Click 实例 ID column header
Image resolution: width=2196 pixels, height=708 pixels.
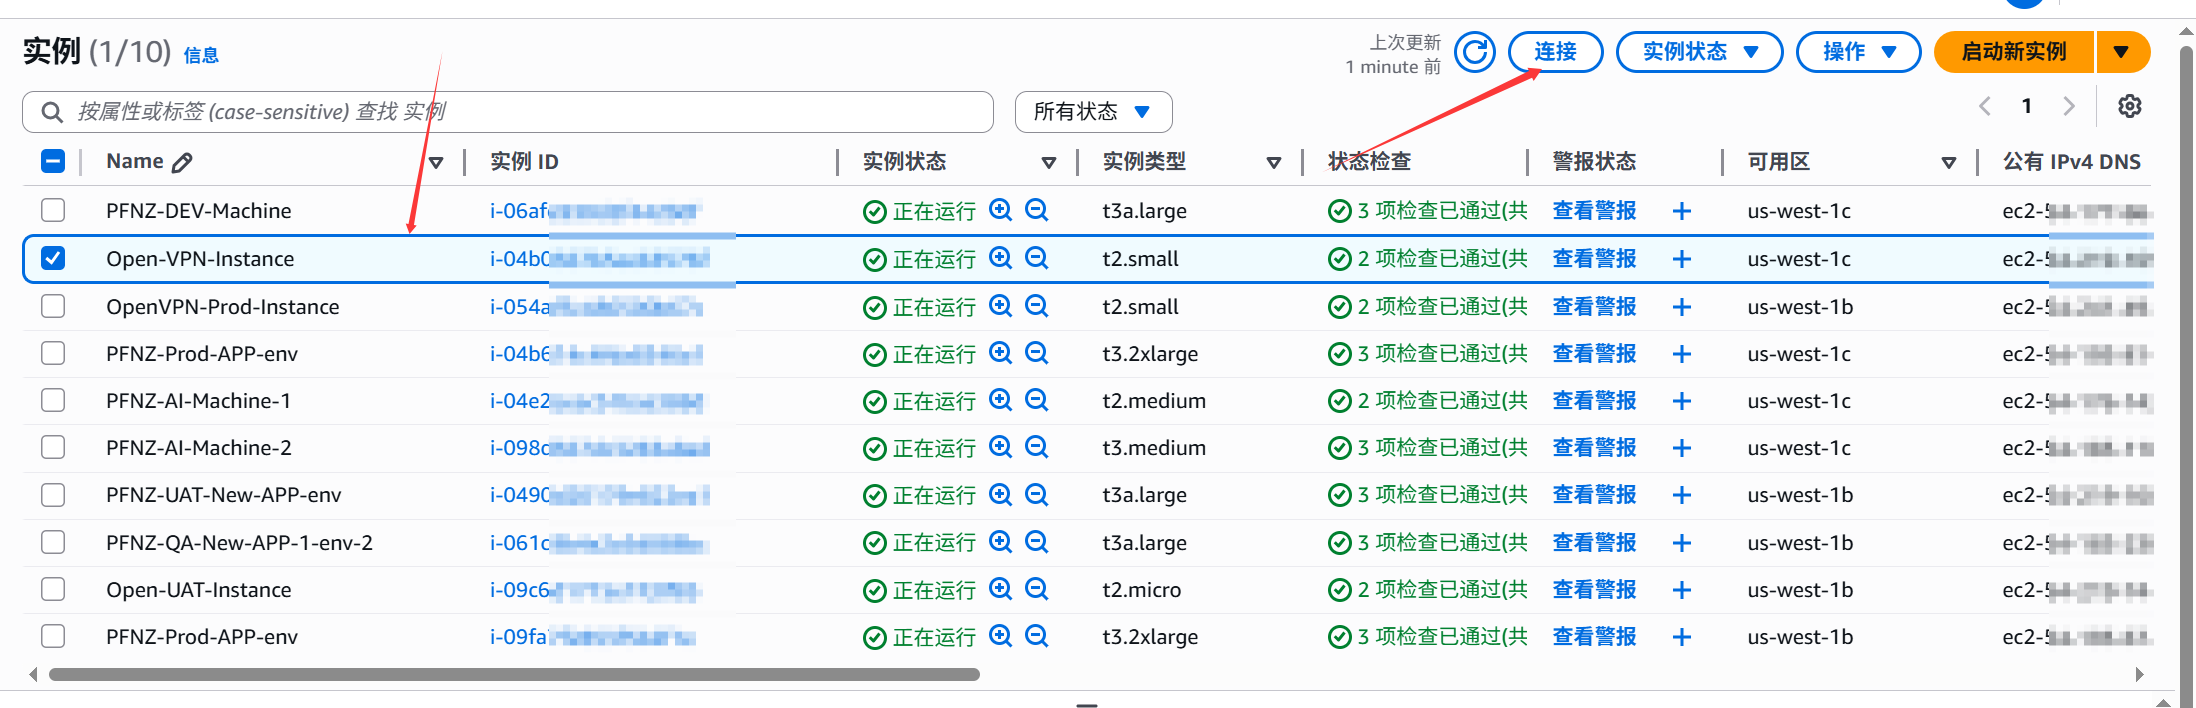(524, 162)
